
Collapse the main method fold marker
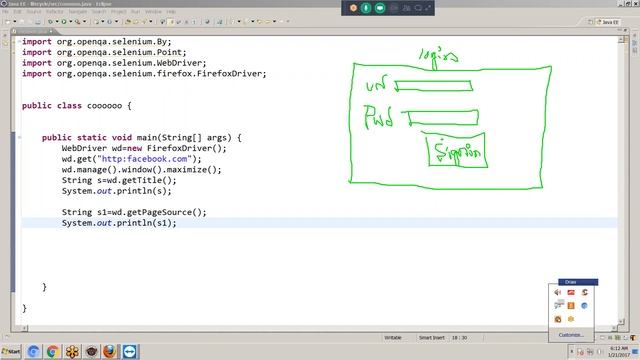pyautogui.click(x=19, y=137)
